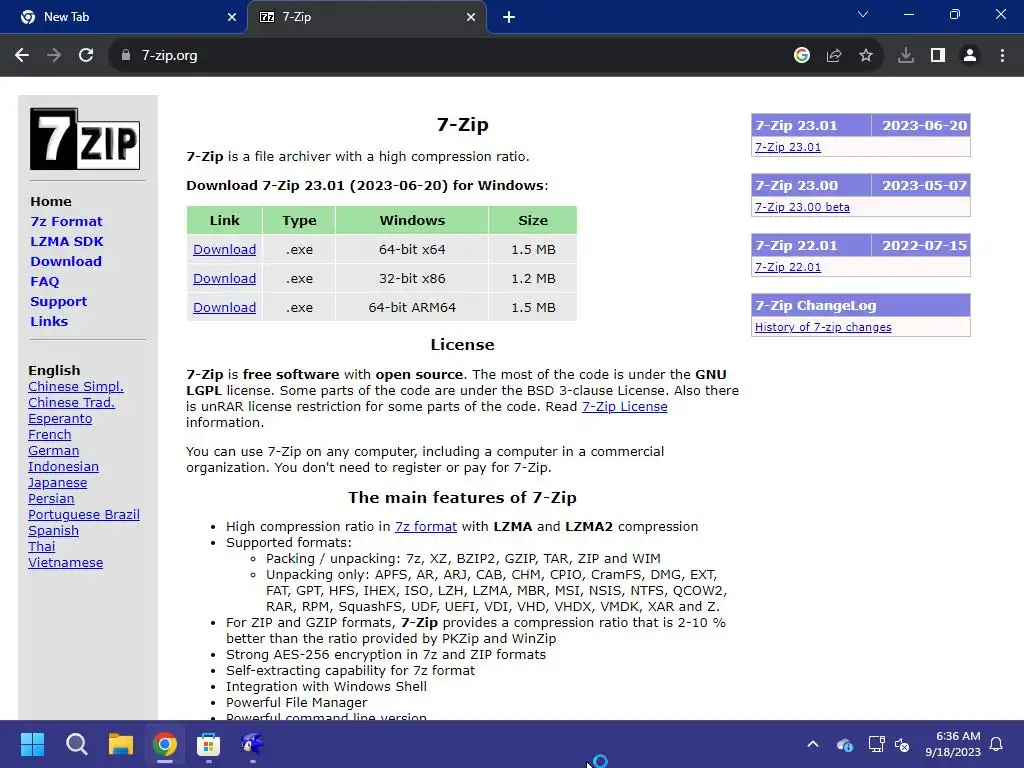1024x768 pixels.
Task: Switch language to Spanish
Action: point(54,530)
